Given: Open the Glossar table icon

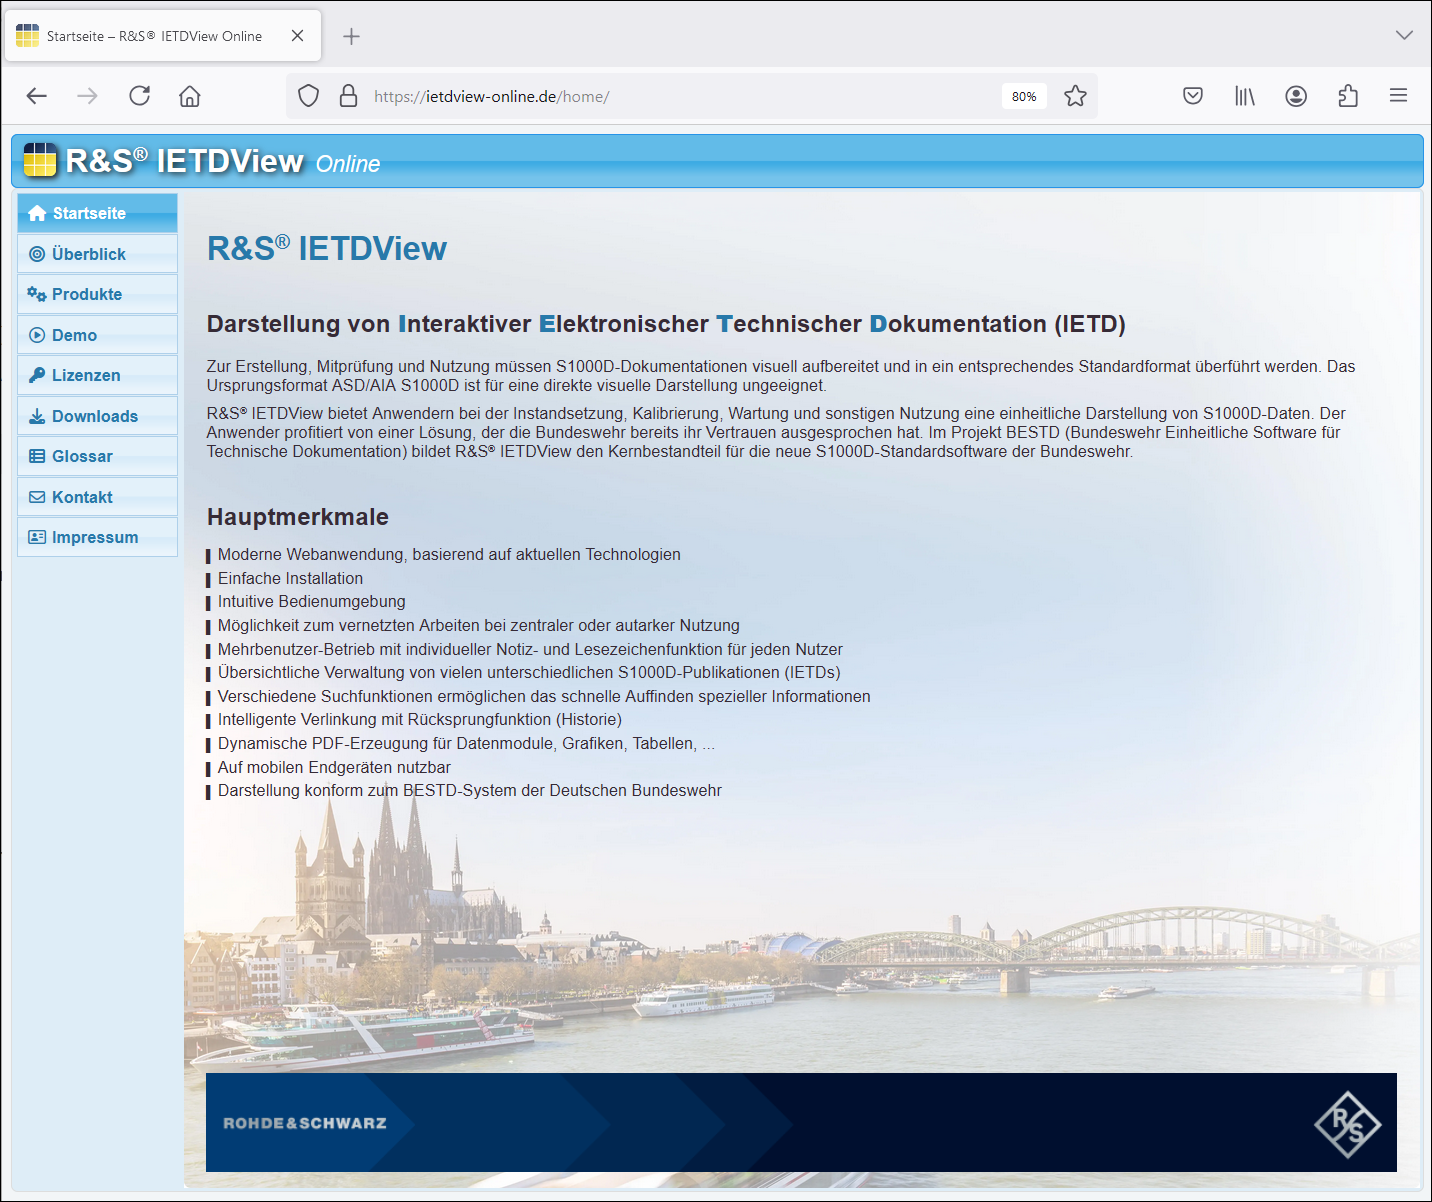Looking at the screenshot, I should click(37, 455).
